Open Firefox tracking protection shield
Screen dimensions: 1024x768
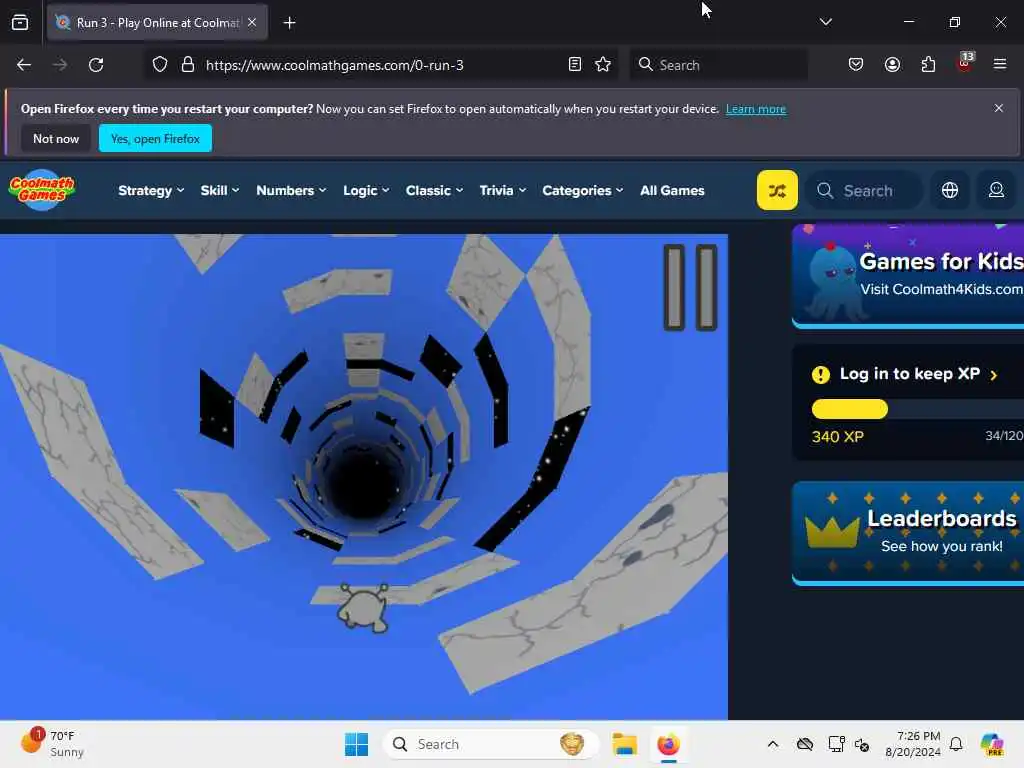160,65
